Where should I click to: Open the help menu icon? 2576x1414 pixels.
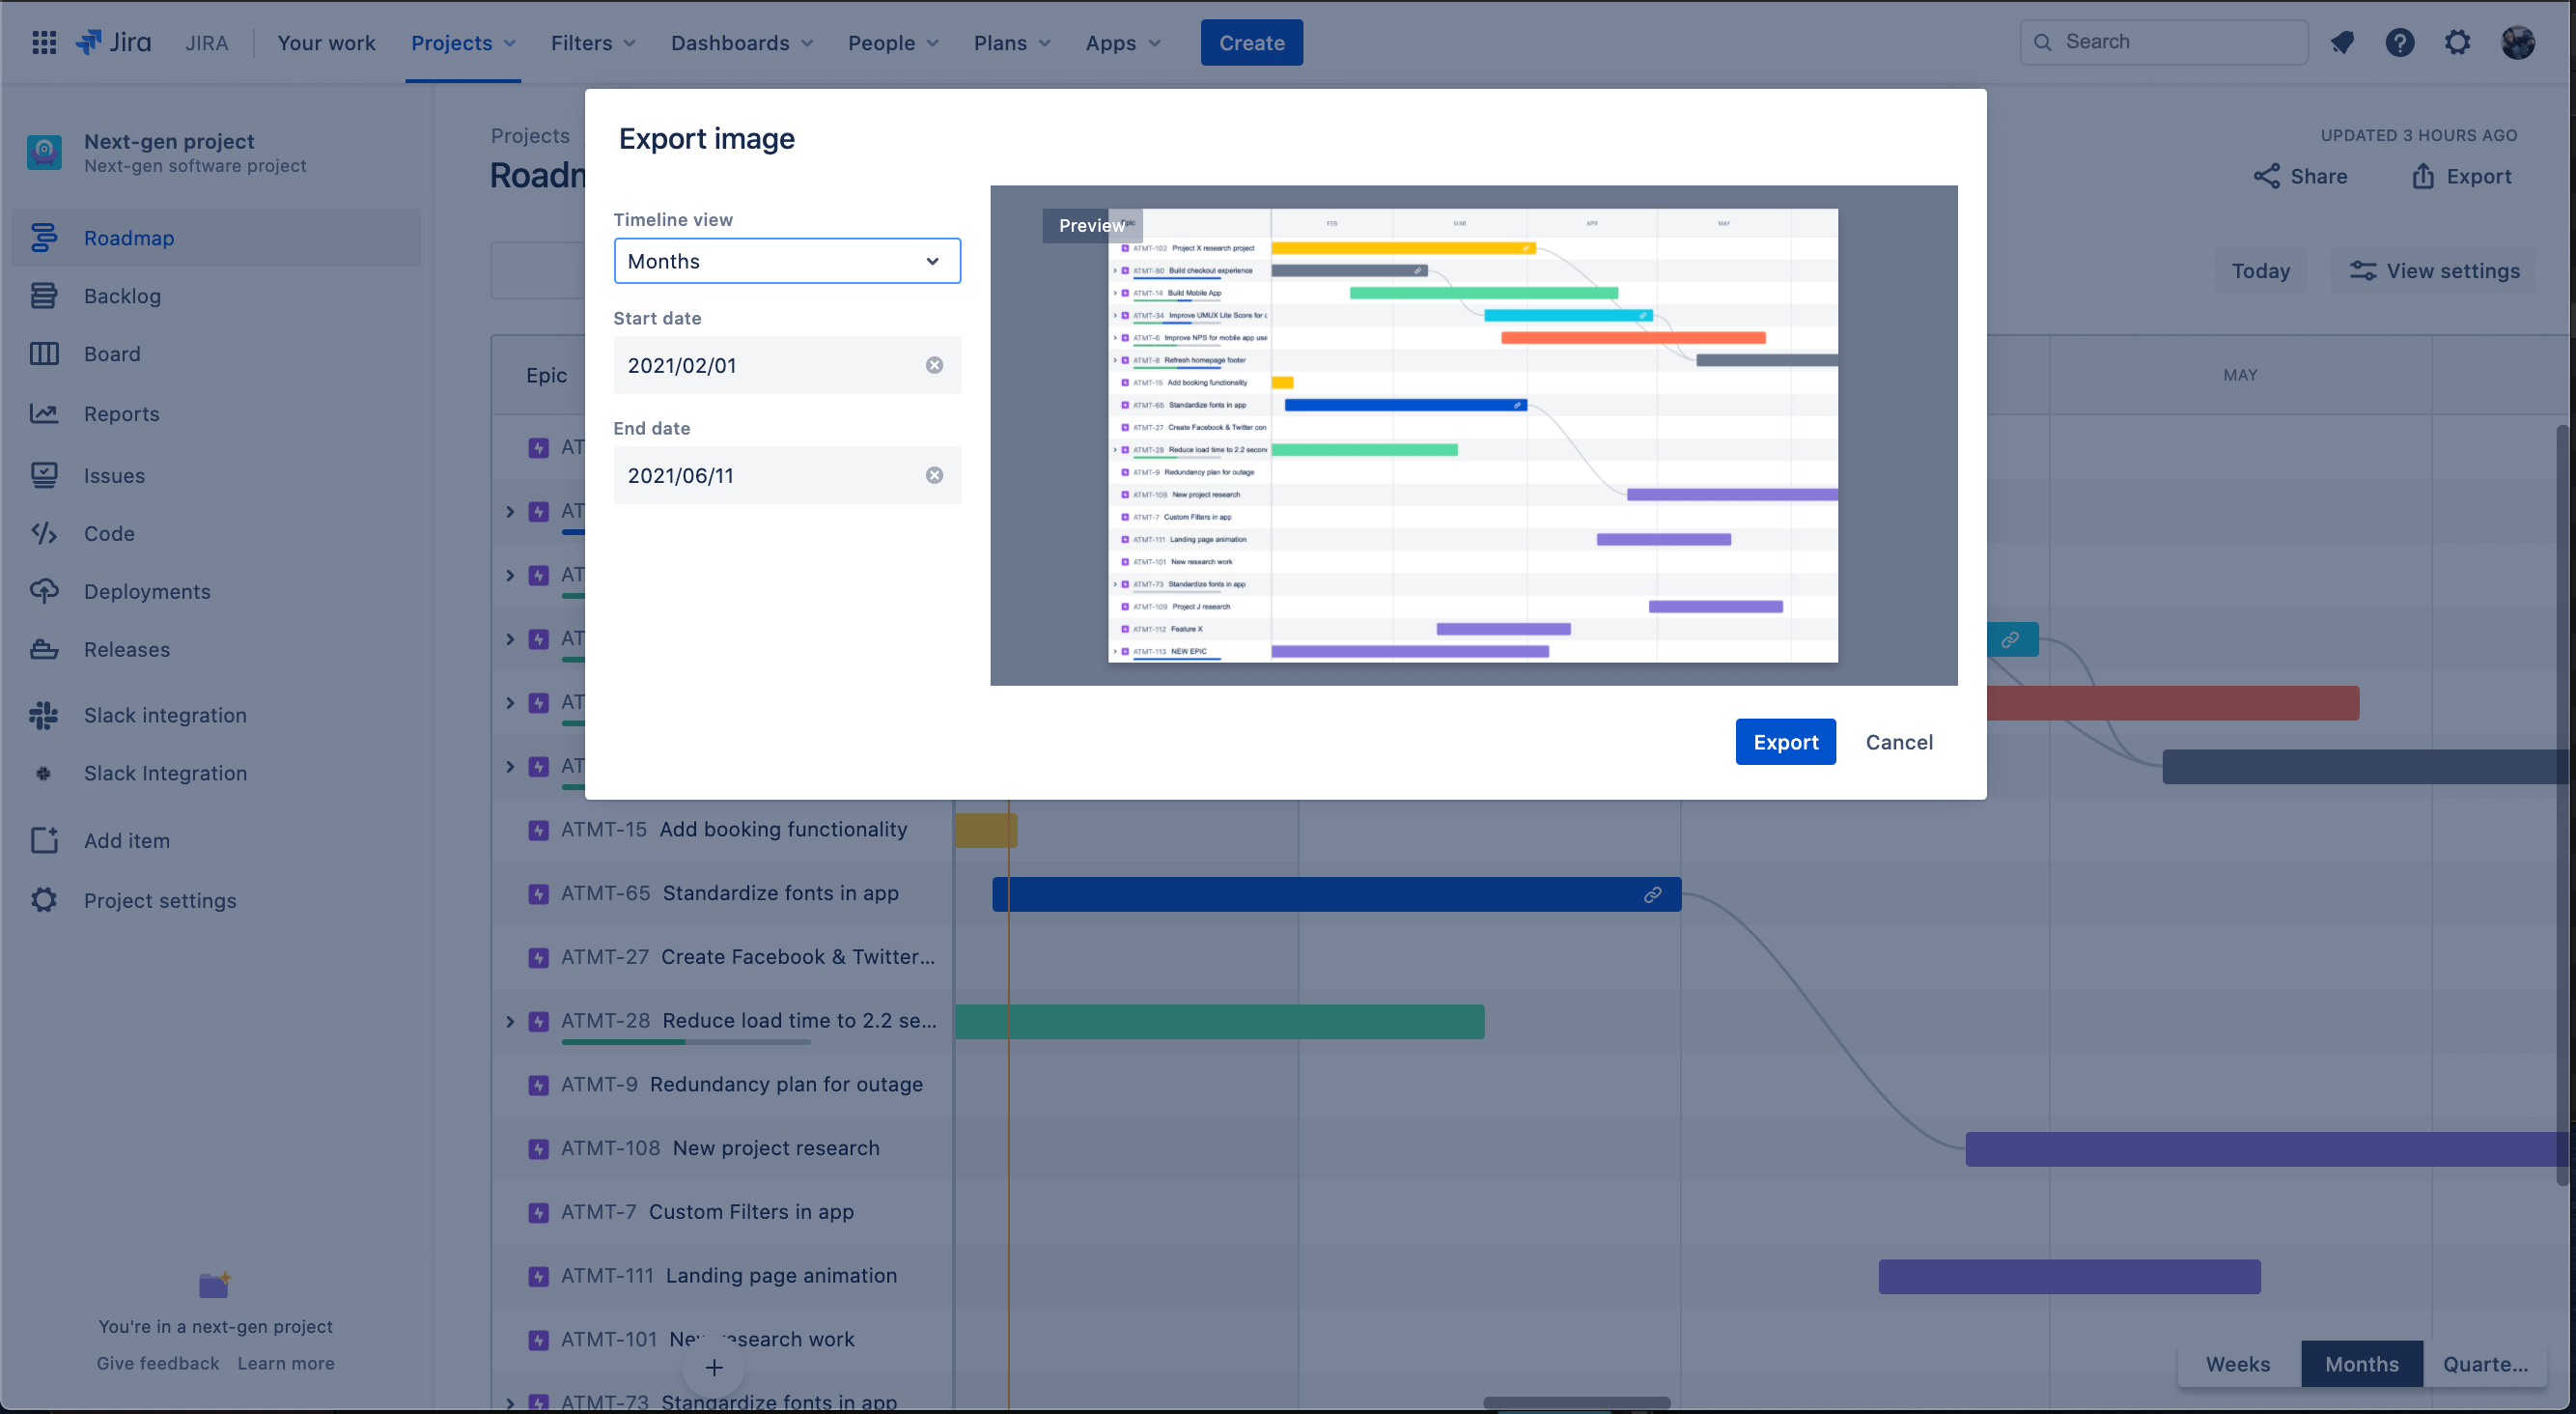[2400, 42]
